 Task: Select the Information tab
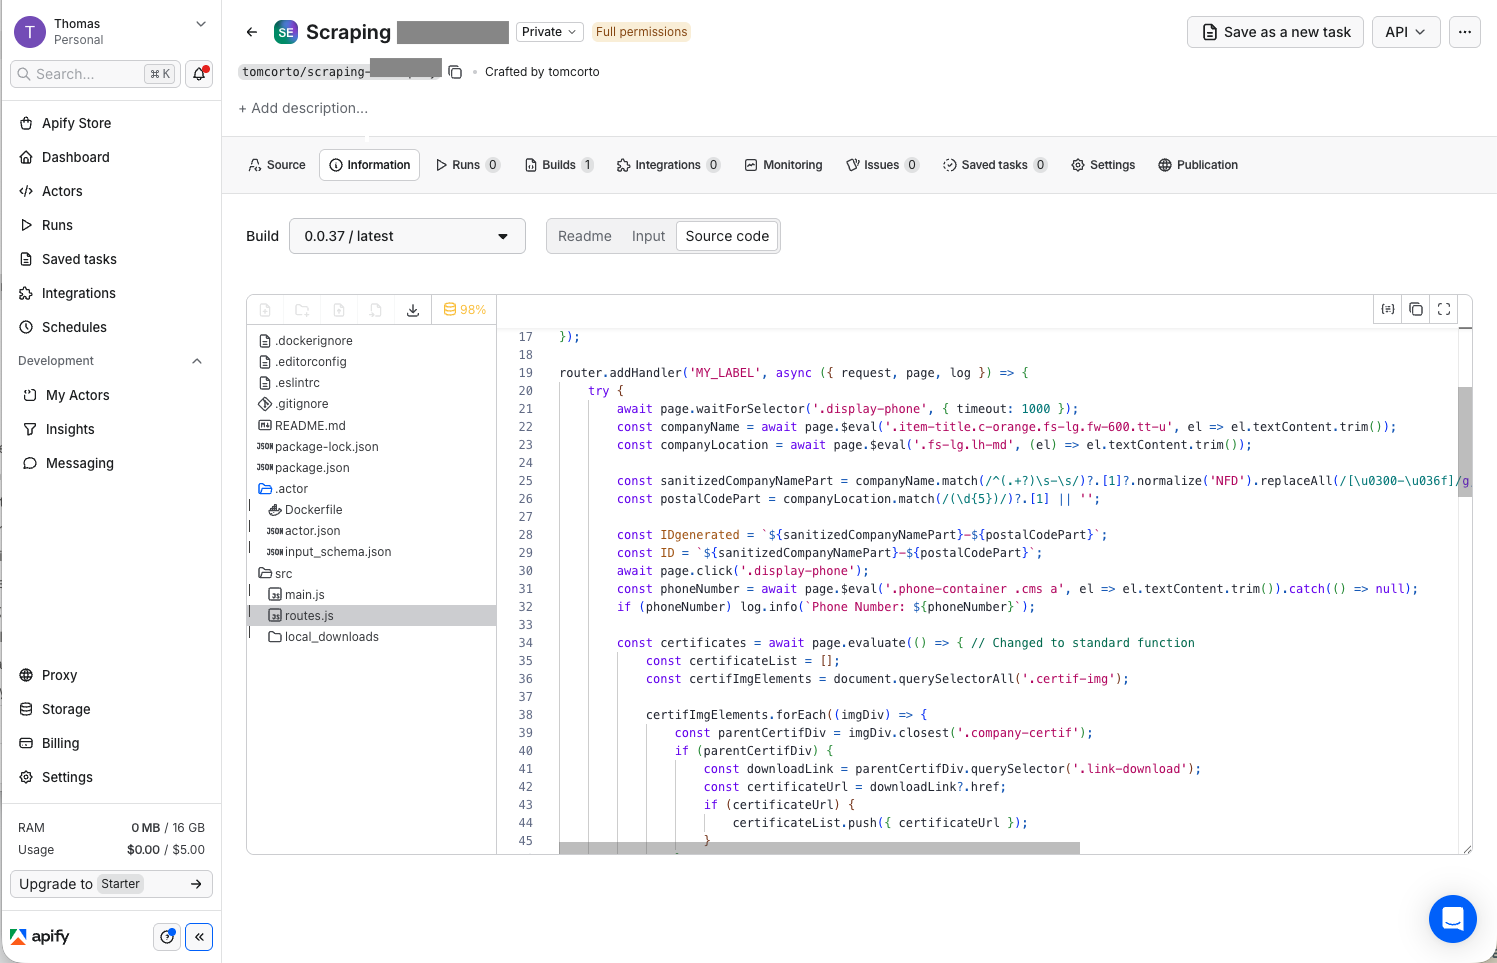click(x=369, y=165)
